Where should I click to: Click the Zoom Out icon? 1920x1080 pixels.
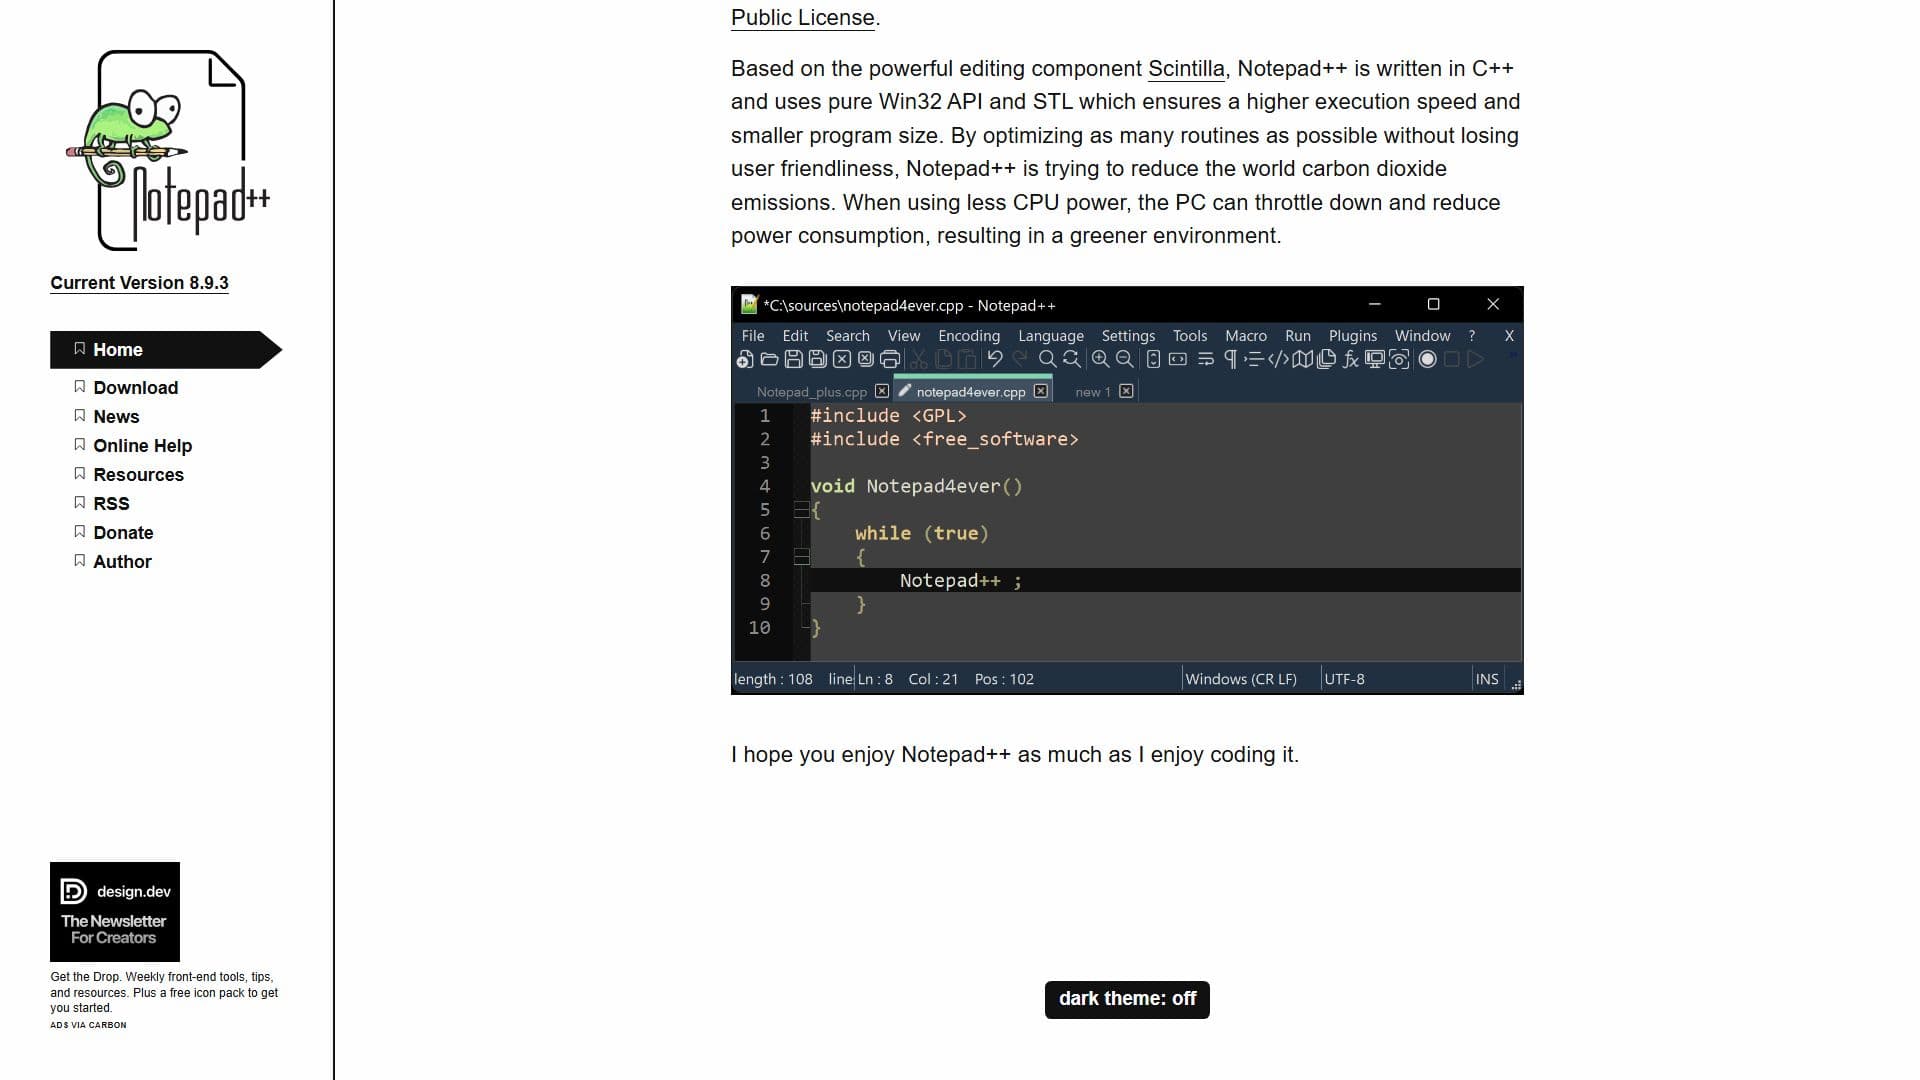point(1124,359)
